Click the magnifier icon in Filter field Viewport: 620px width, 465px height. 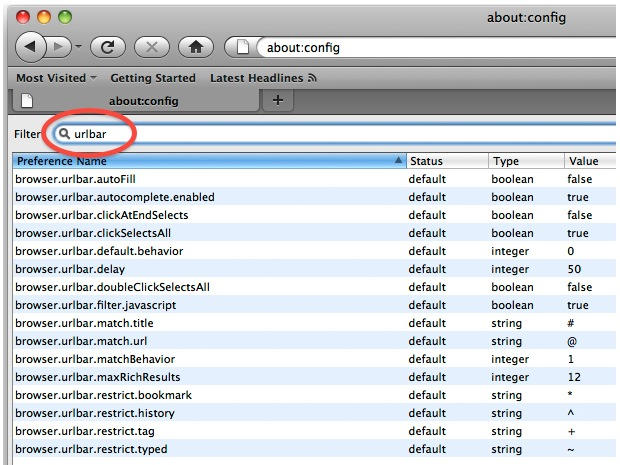[65, 134]
